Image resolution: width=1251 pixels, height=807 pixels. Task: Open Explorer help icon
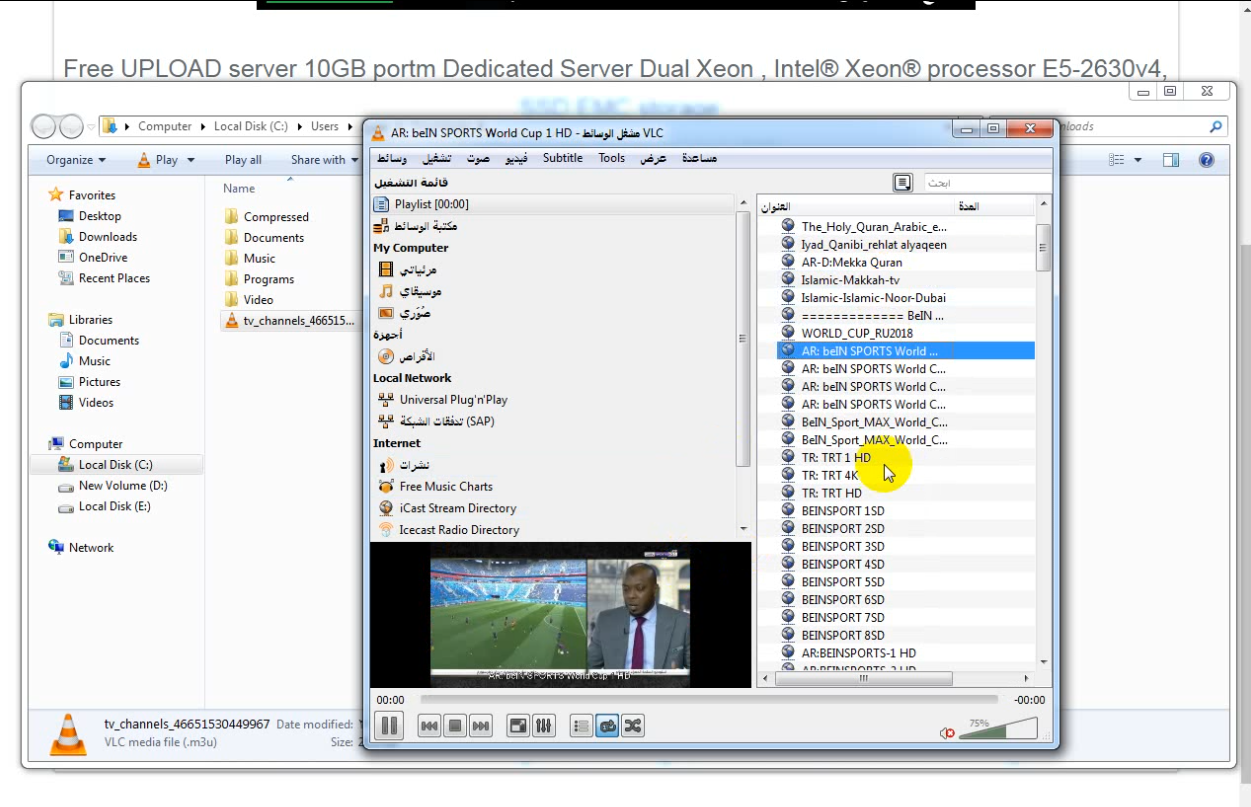[1206, 160]
